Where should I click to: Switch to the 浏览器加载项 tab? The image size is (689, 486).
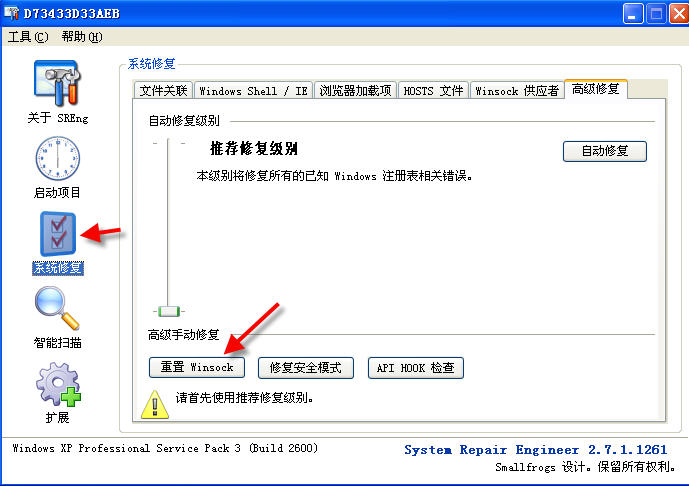click(355, 91)
